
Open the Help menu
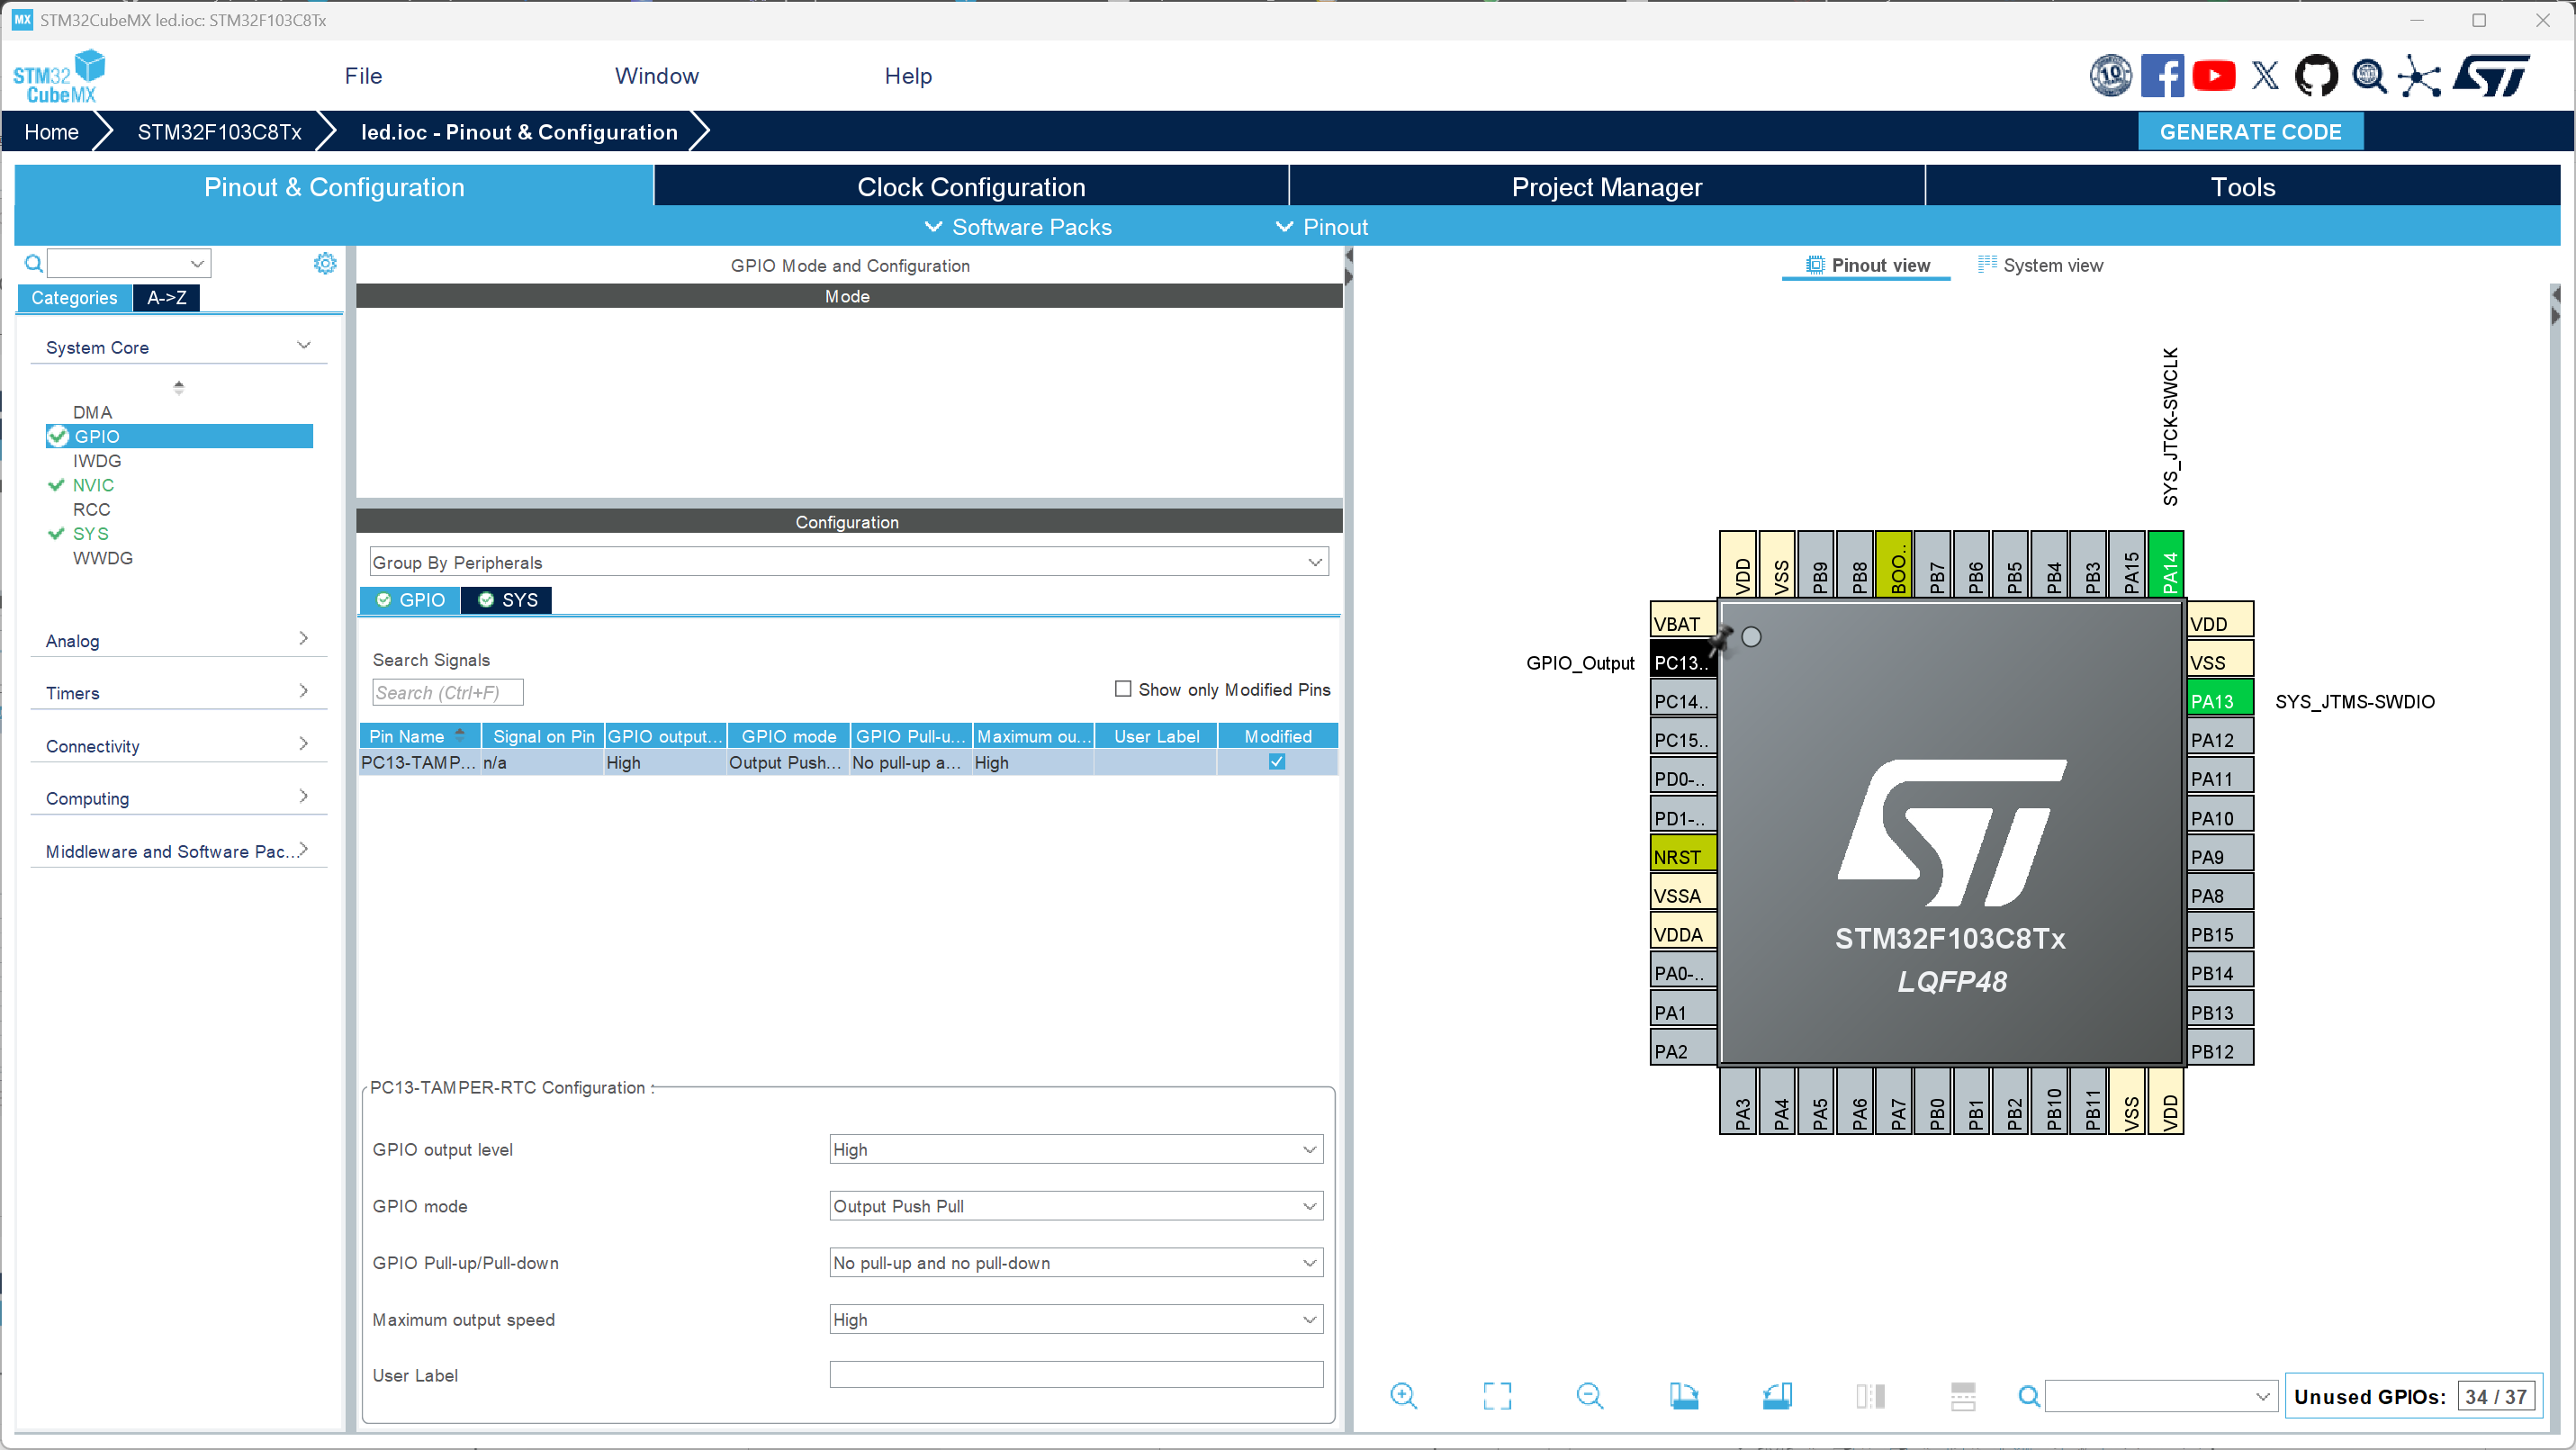[x=908, y=76]
